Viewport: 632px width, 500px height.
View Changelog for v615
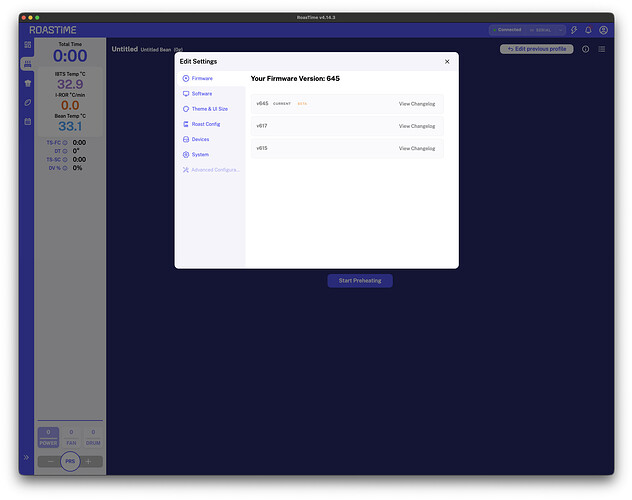click(x=417, y=148)
